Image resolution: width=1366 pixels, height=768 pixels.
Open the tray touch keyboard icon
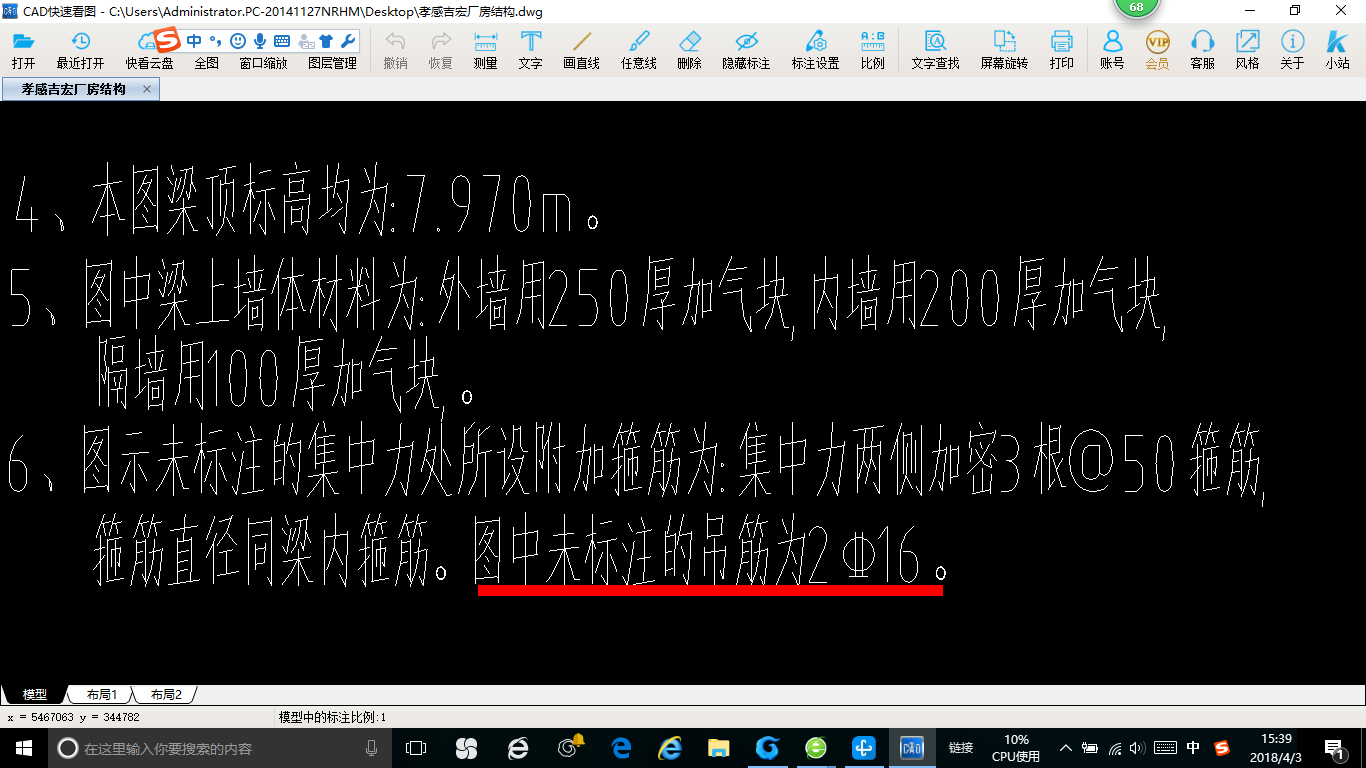(x=1165, y=748)
